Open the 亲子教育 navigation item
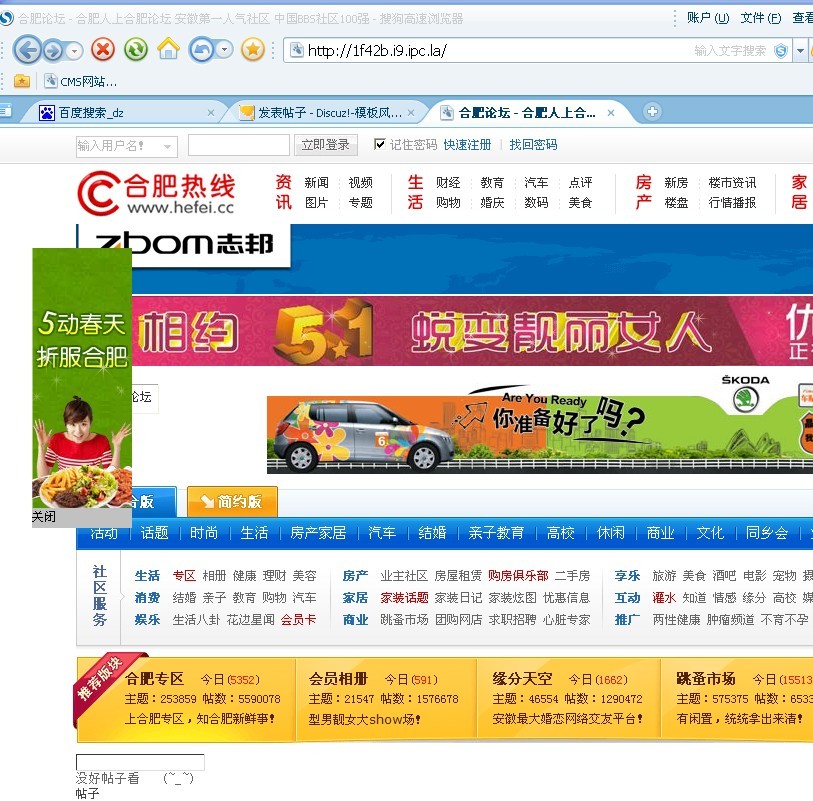Image resolution: width=813 pixels, height=801 pixels. (x=496, y=532)
